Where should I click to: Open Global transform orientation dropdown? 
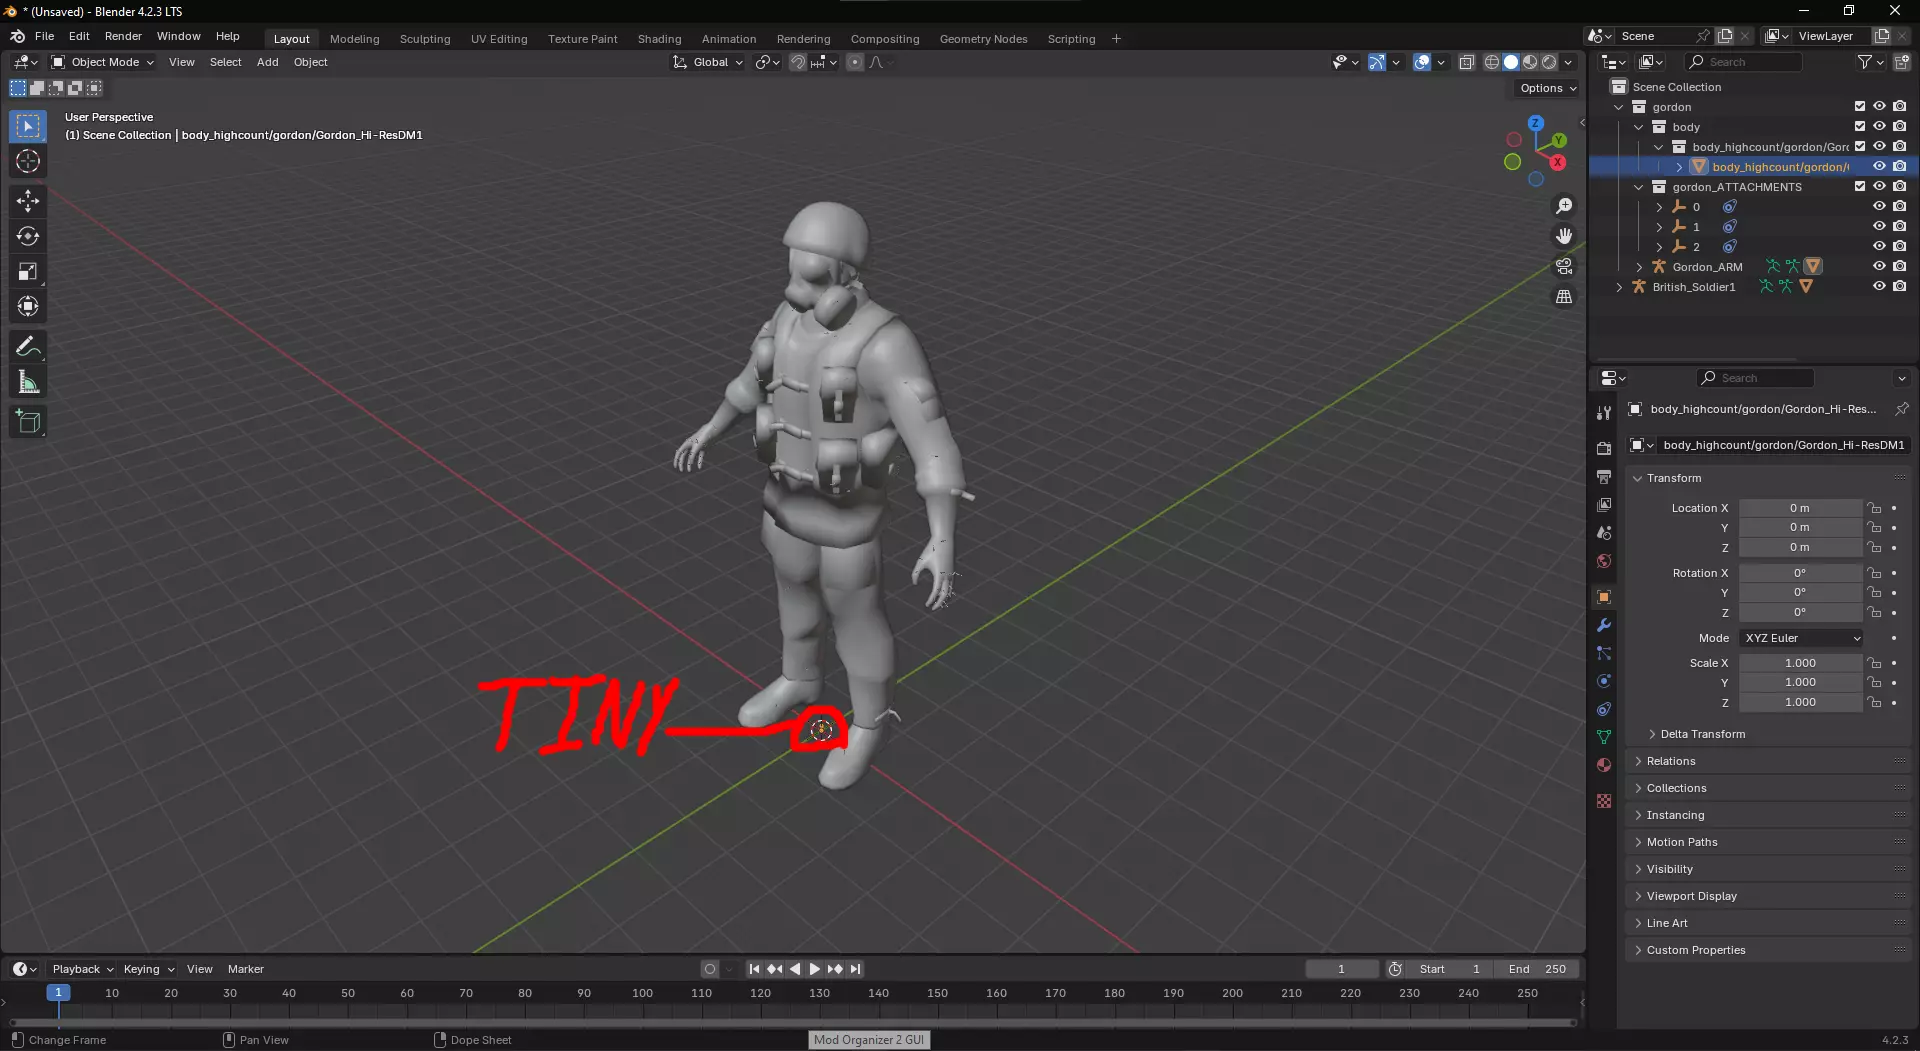(x=708, y=62)
